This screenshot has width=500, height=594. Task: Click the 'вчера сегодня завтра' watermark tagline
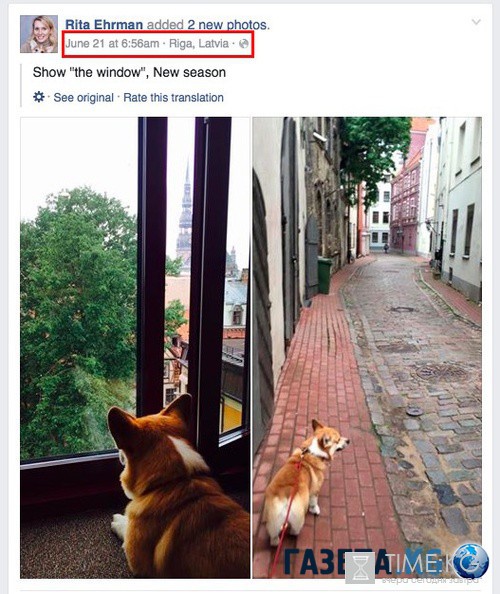(x=431, y=580)
